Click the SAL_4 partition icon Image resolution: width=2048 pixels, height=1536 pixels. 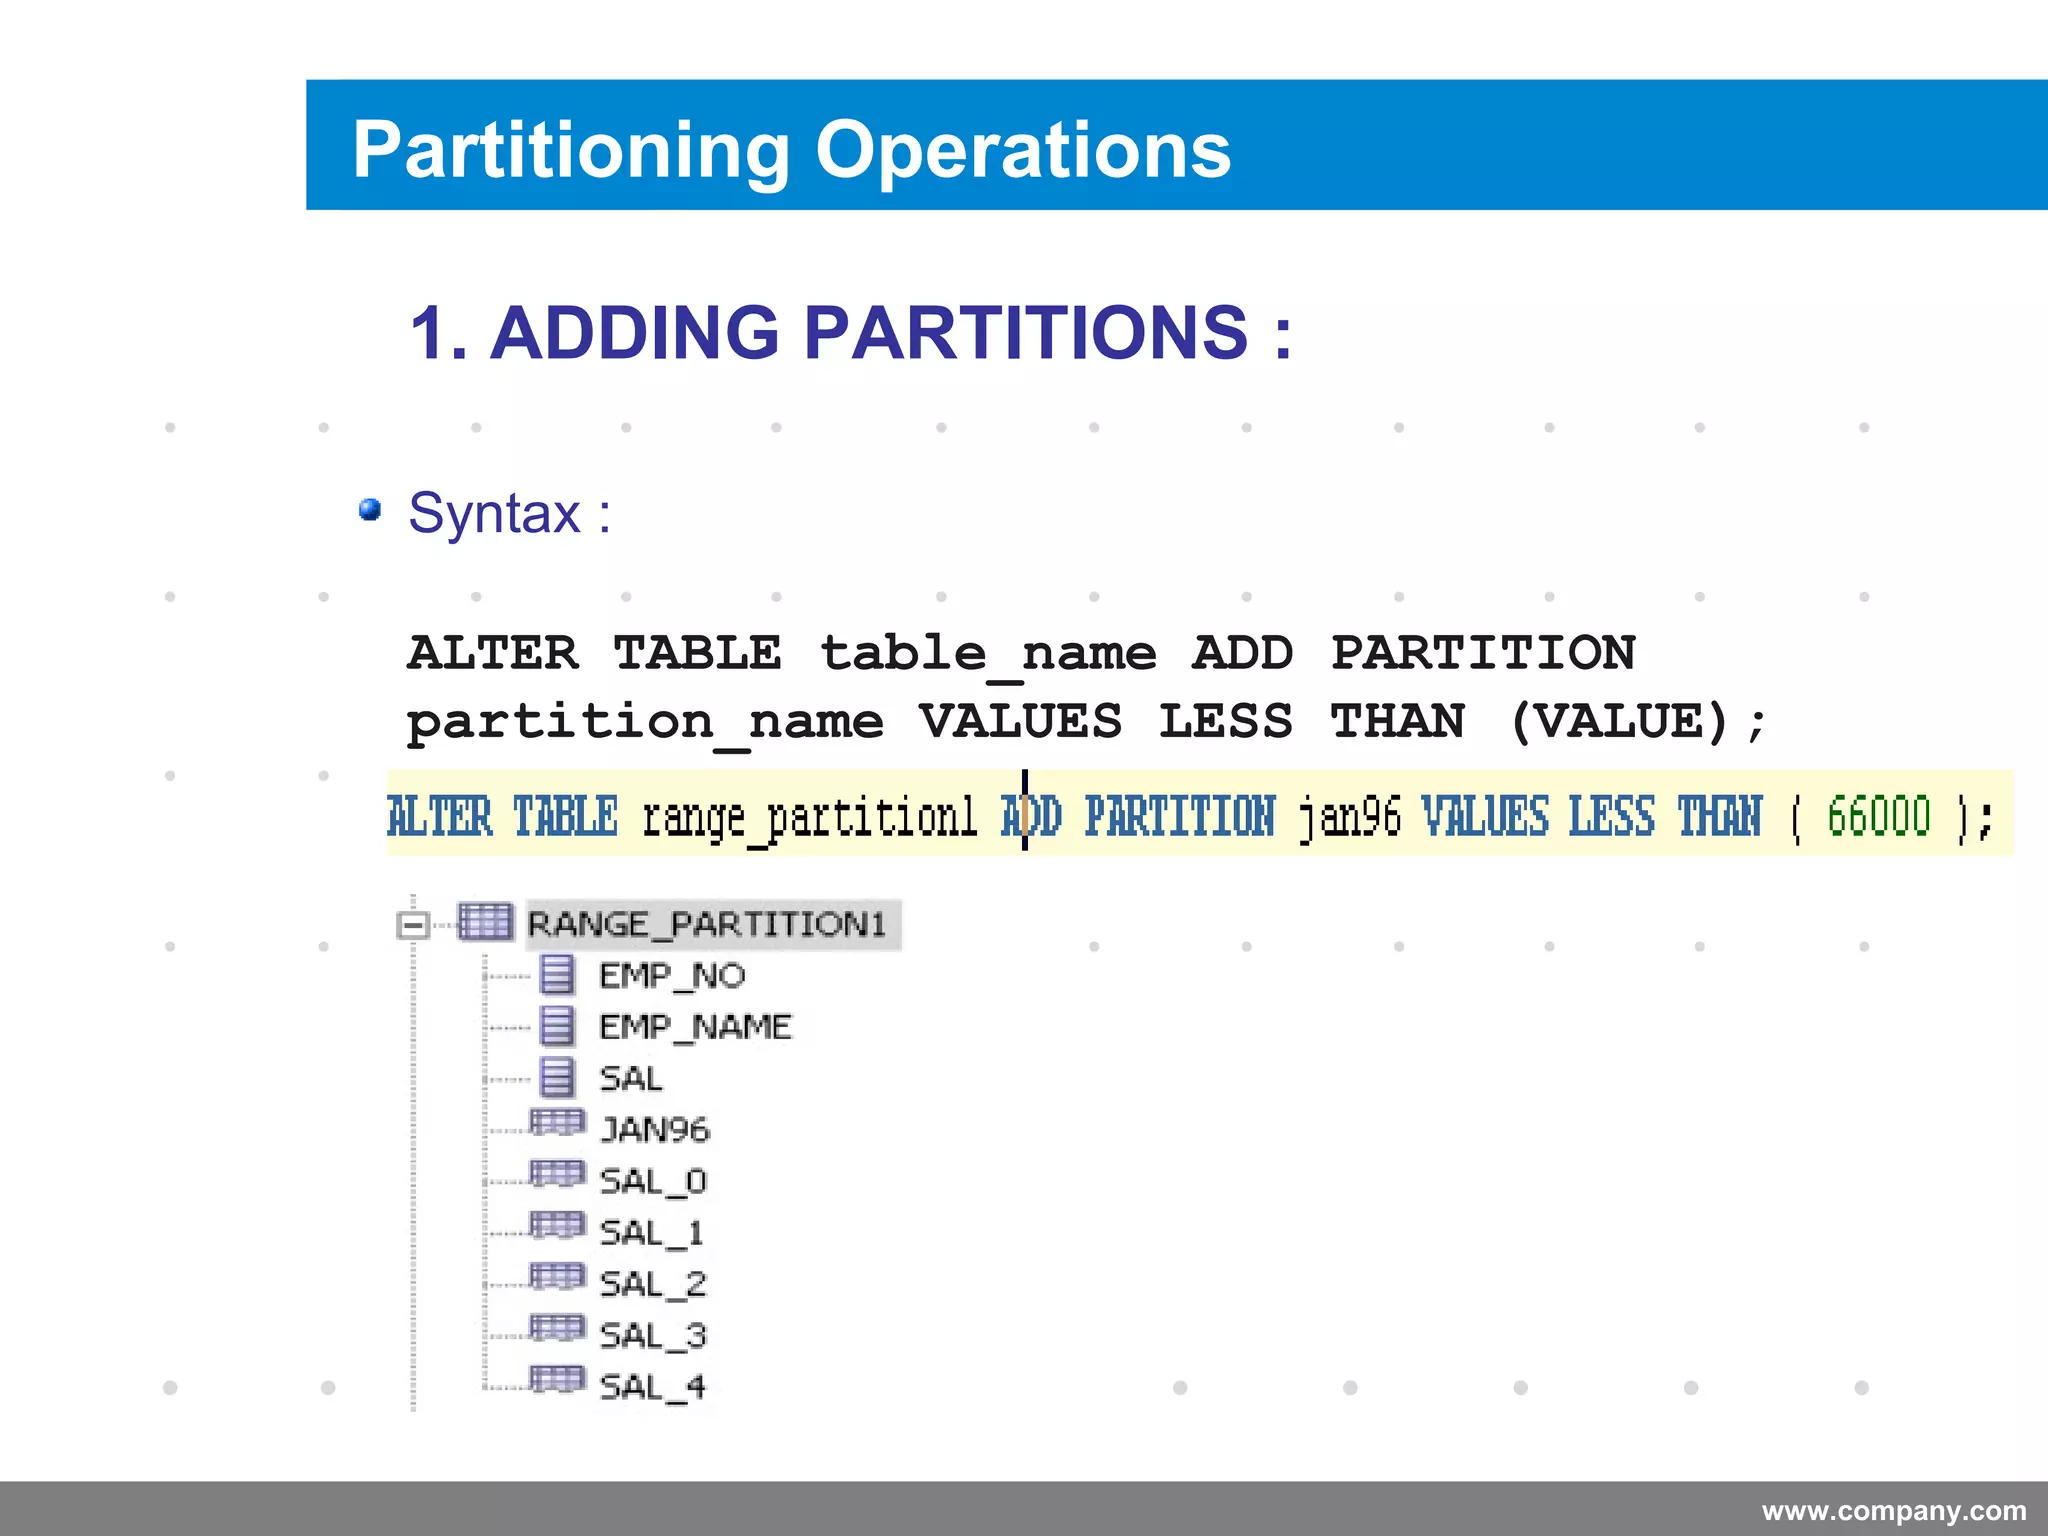[557, 1380]
